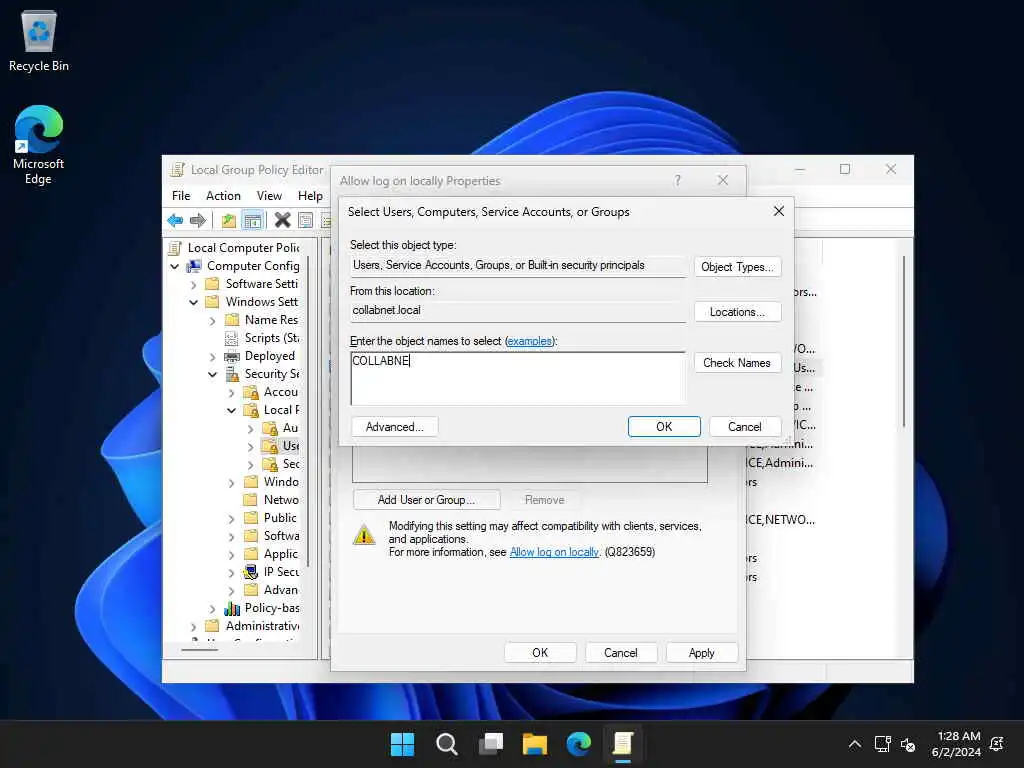Screen dimensions: 1024x768
Task: Open the examples link
Action: 529,341
